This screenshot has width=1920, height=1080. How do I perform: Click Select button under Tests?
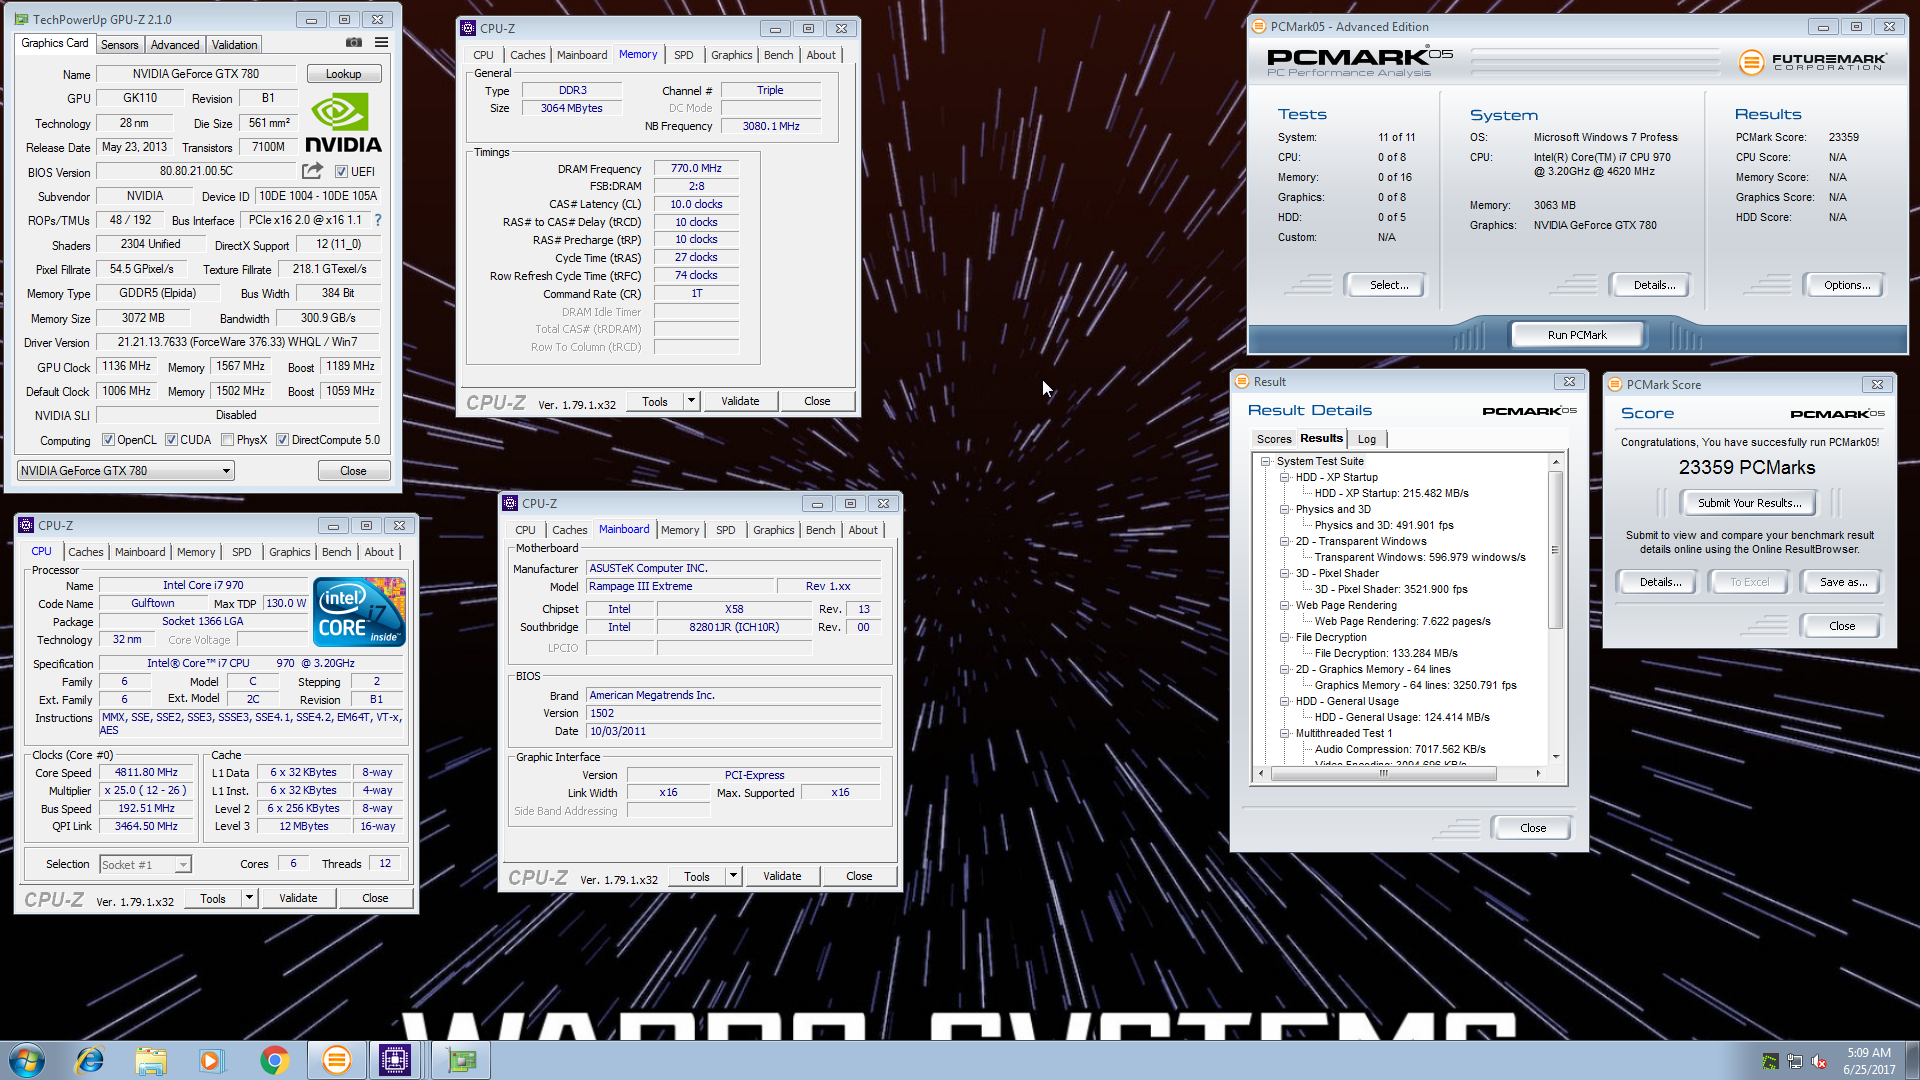[1388, 285]
